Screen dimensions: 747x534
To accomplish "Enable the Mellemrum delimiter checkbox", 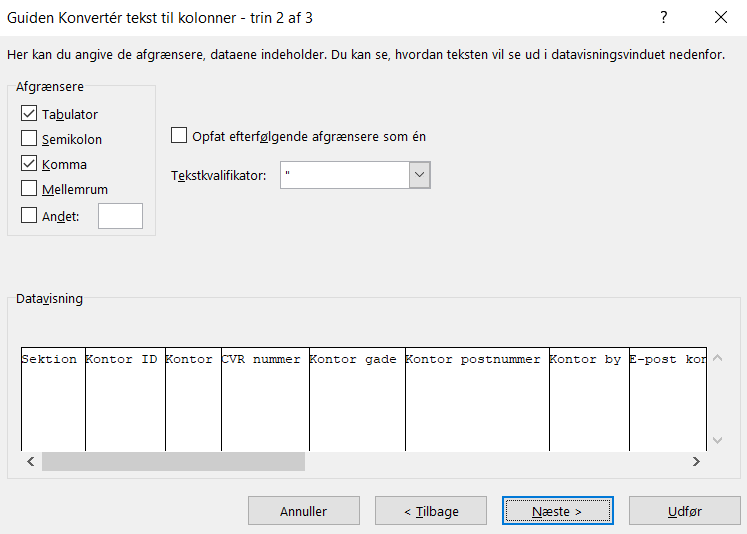I will click(29, 189).
